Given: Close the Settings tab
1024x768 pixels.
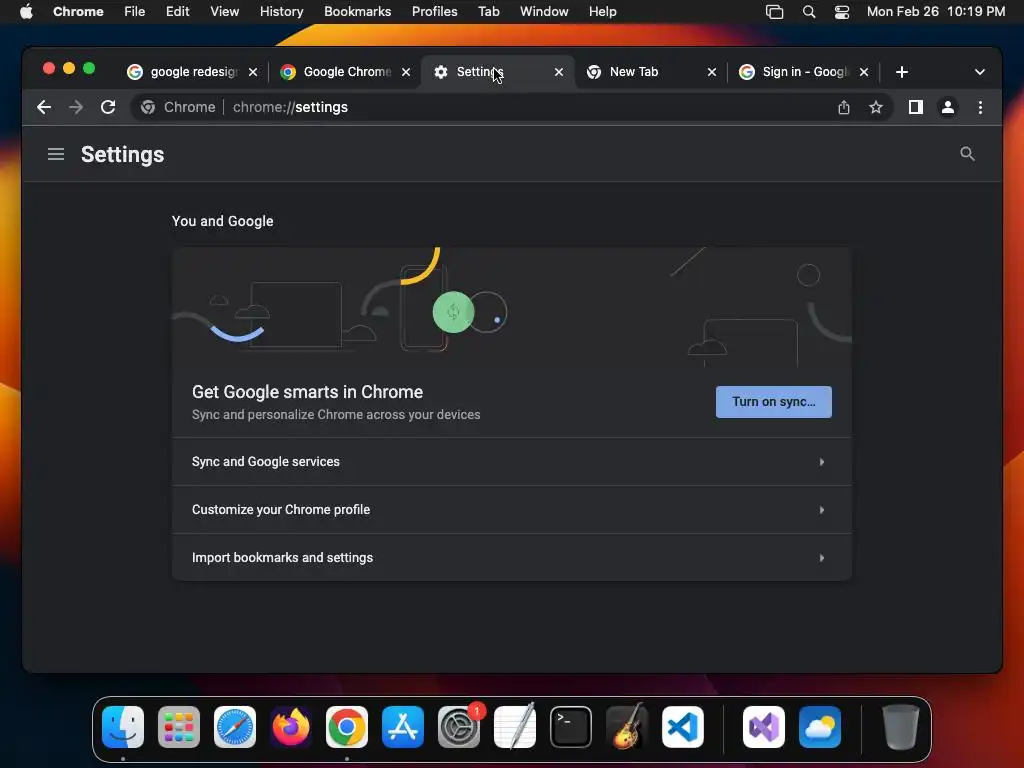Looking at the screenshot, I should [x=558, y=72].
